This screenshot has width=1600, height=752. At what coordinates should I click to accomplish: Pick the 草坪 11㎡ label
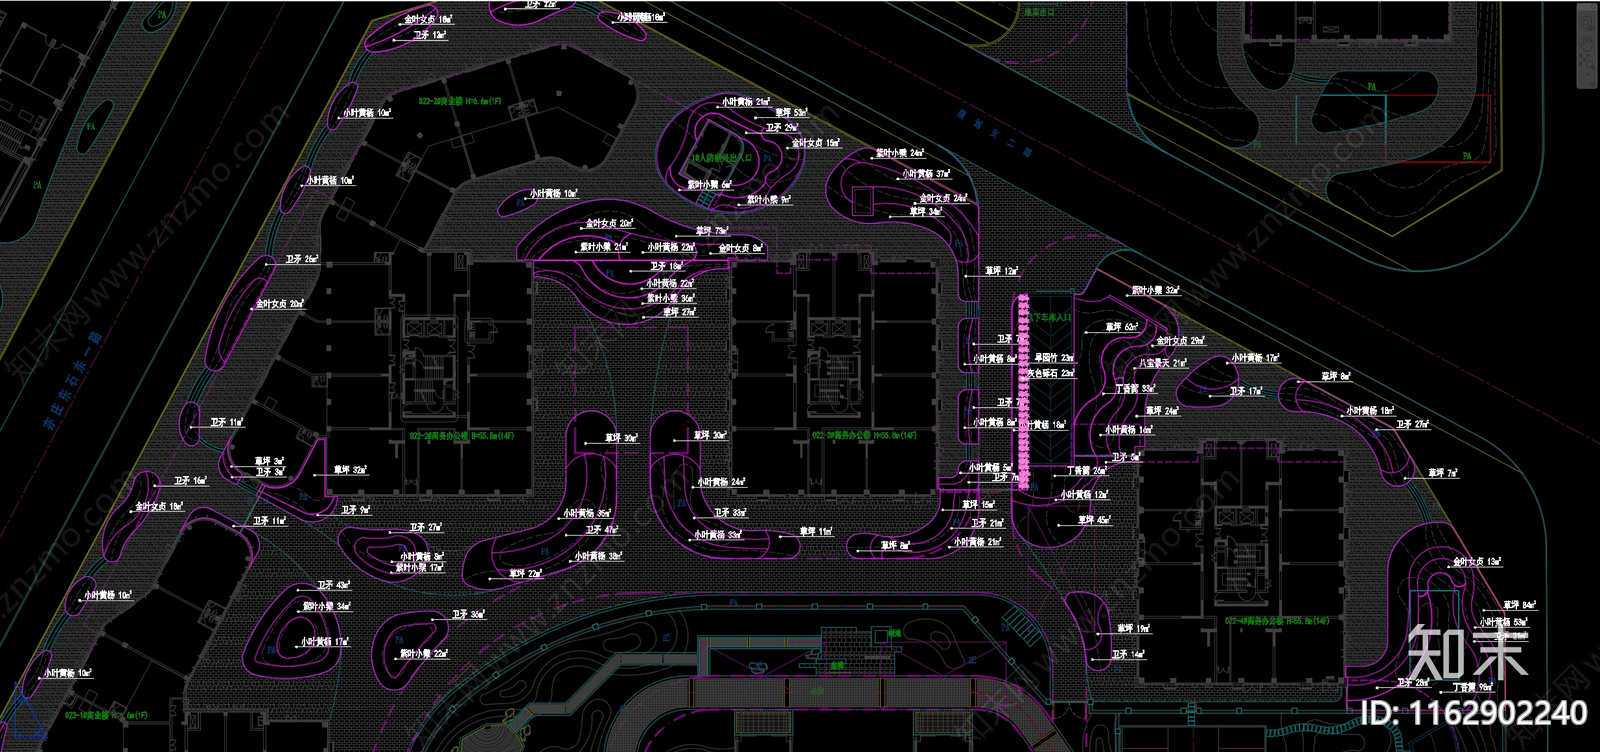(817, 532)
